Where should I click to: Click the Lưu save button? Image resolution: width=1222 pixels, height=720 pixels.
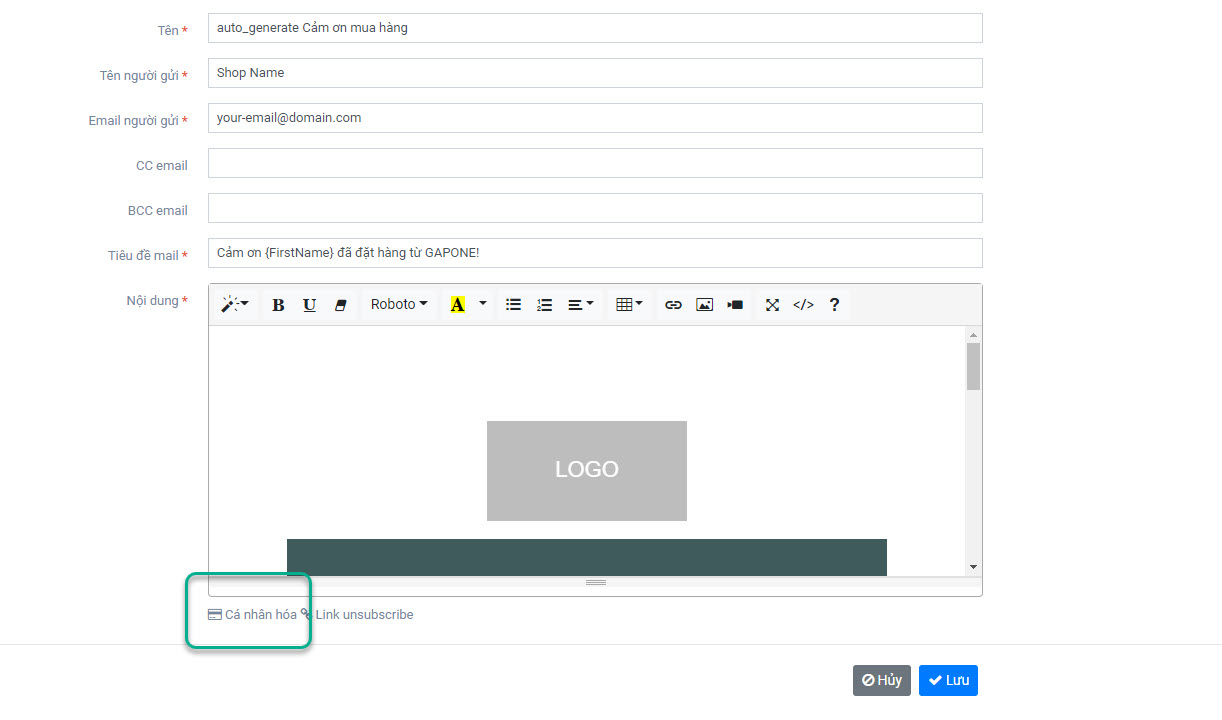[948, 680]
